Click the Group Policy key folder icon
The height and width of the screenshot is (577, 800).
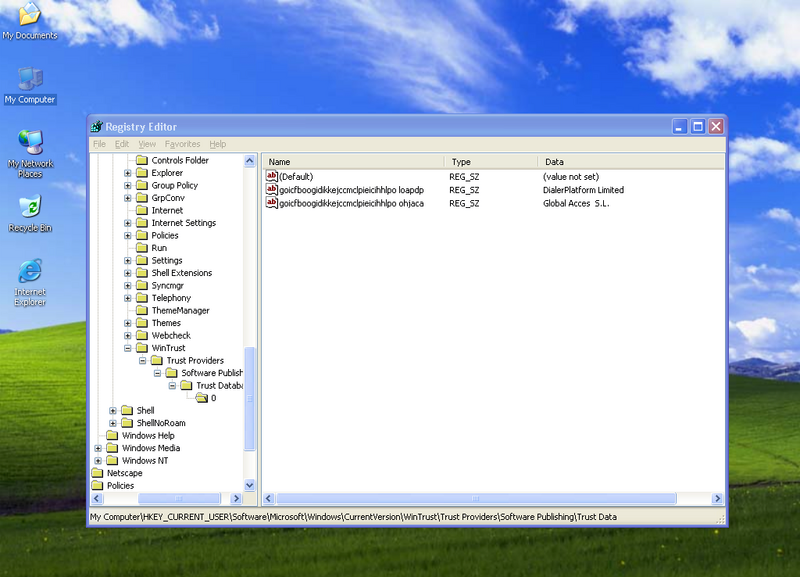(142, 185)
